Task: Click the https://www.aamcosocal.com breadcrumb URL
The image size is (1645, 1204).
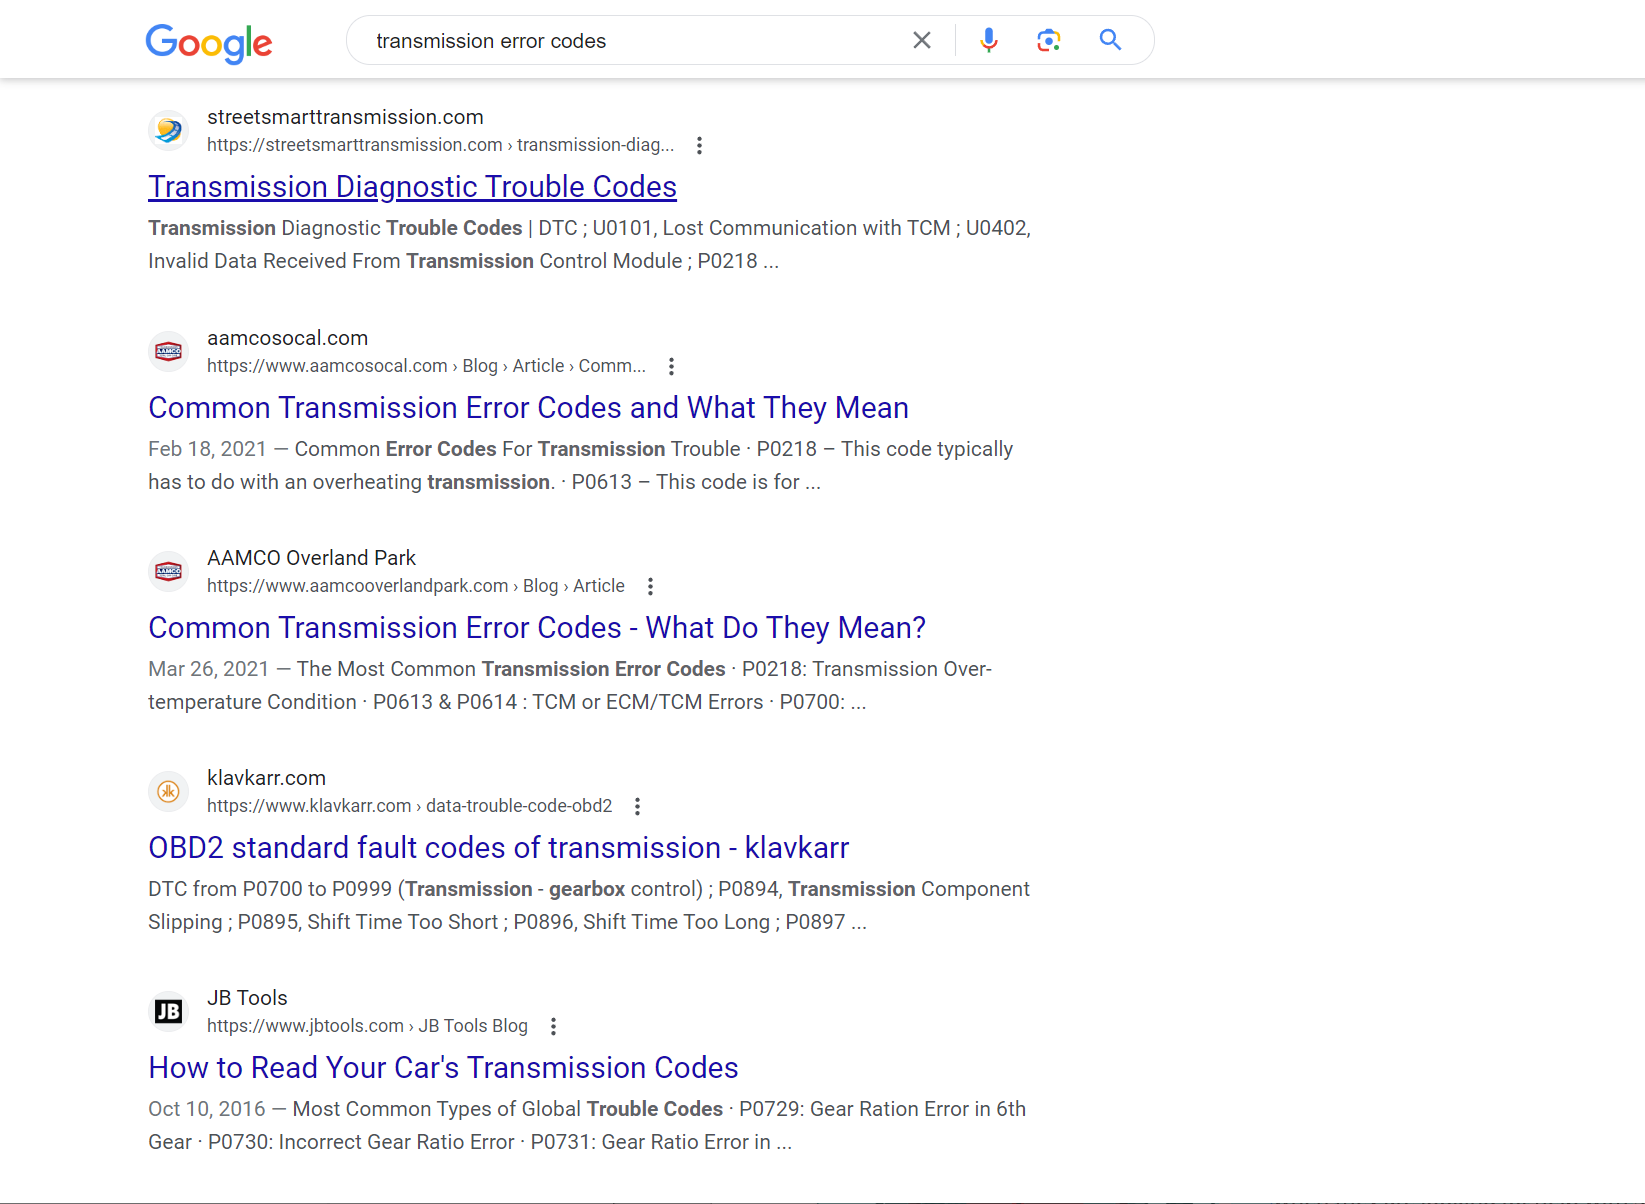Action: (x=426, y=366)
